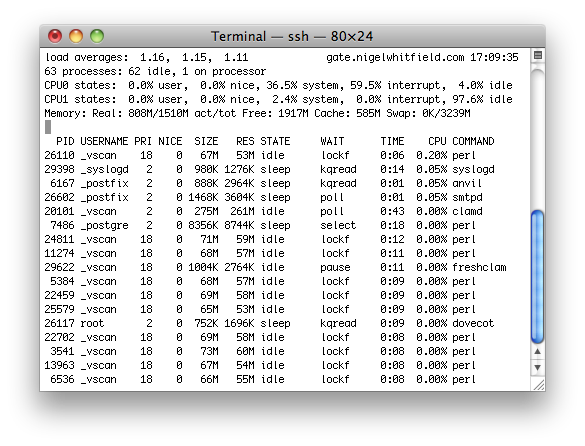Image resolution: width=585 pixels, height=446 pixels.
Task: Click the gray cursor block in terminal
Action: [x=48, y=127]
